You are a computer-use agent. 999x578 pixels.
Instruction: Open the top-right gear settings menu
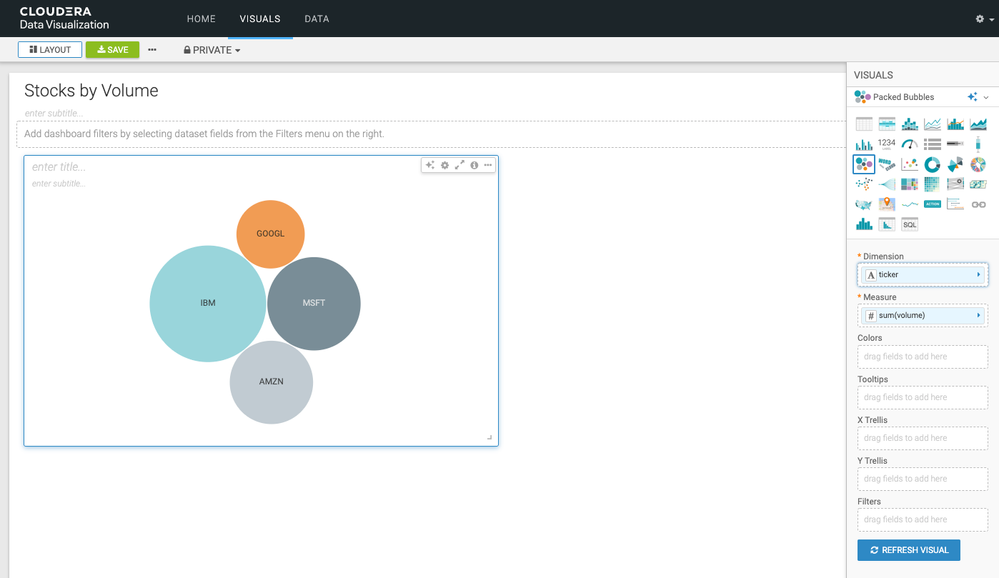[984, 19]
